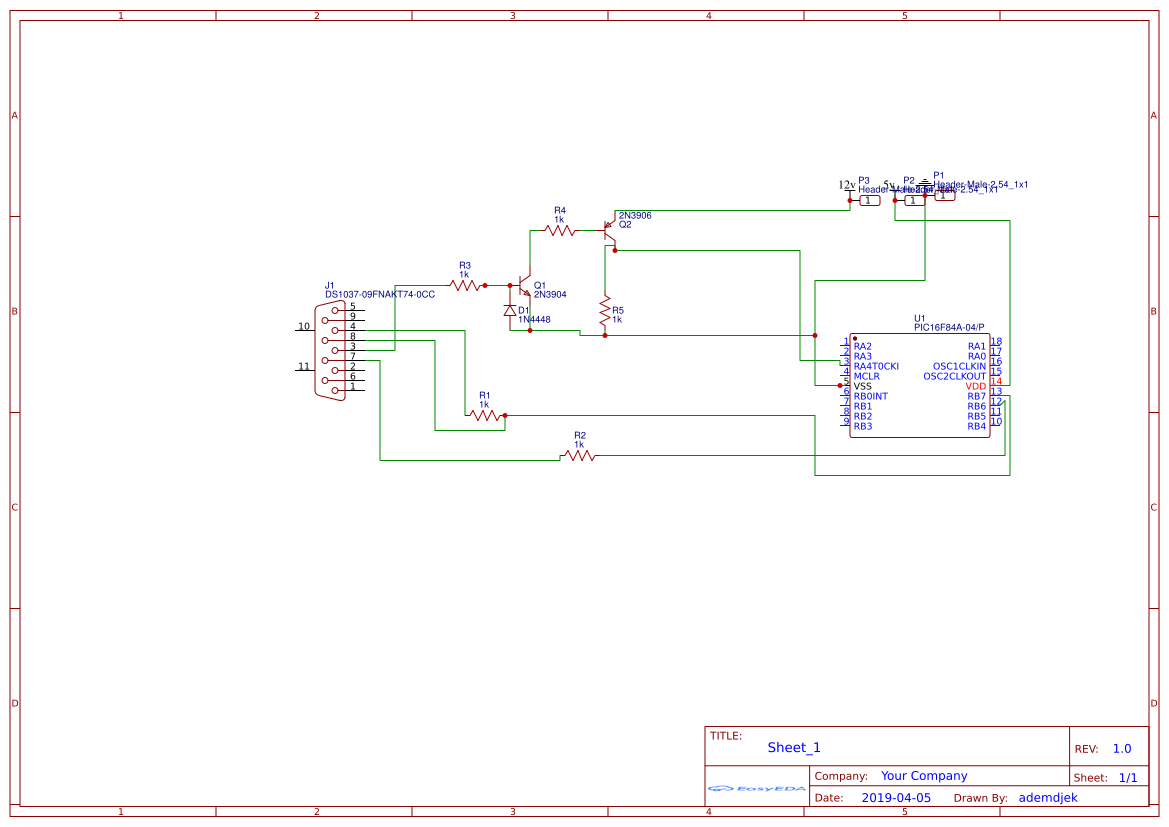Click the ground symbol above header P1
This screenshot has height=827, width=1169.
pos(923,181)
